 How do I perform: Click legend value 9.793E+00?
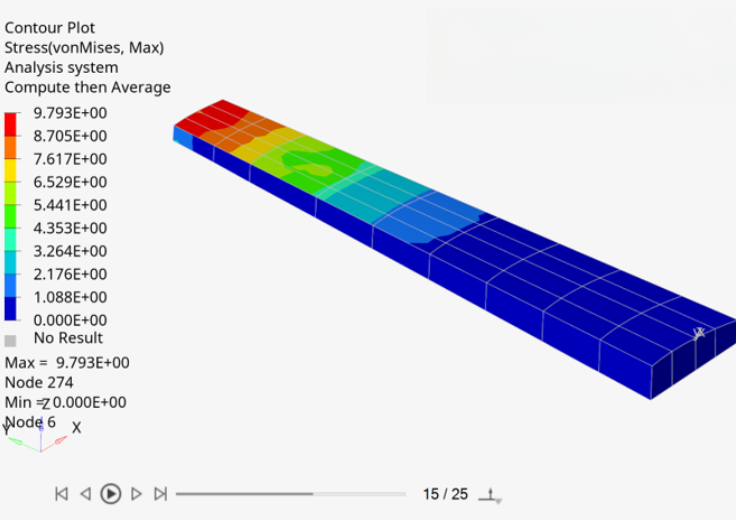point(70,113)
